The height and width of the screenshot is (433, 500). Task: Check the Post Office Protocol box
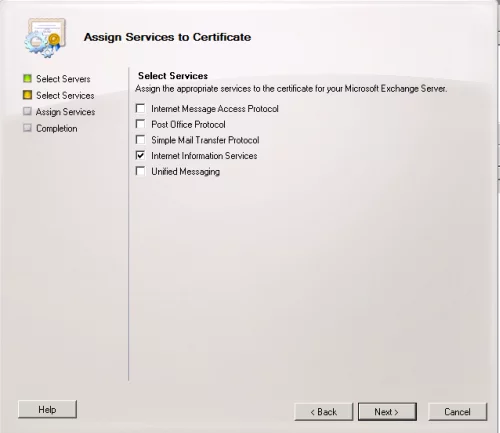click(x=140, y=124)
